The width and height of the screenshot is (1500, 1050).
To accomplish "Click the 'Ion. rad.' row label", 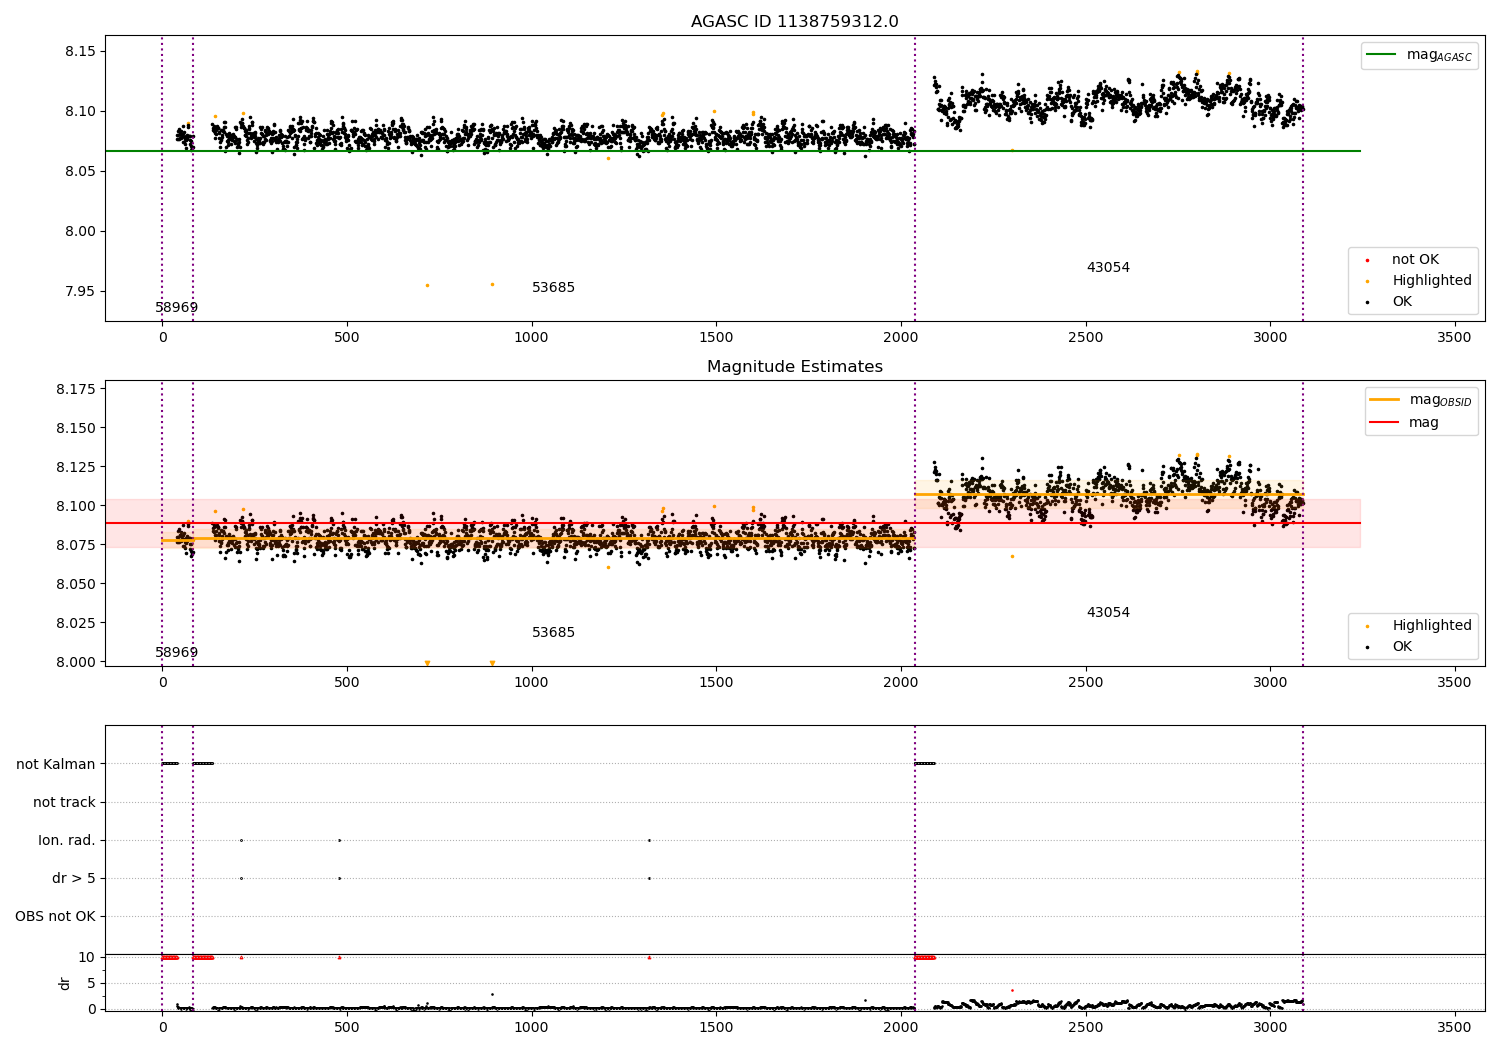I will coord(67,840).
